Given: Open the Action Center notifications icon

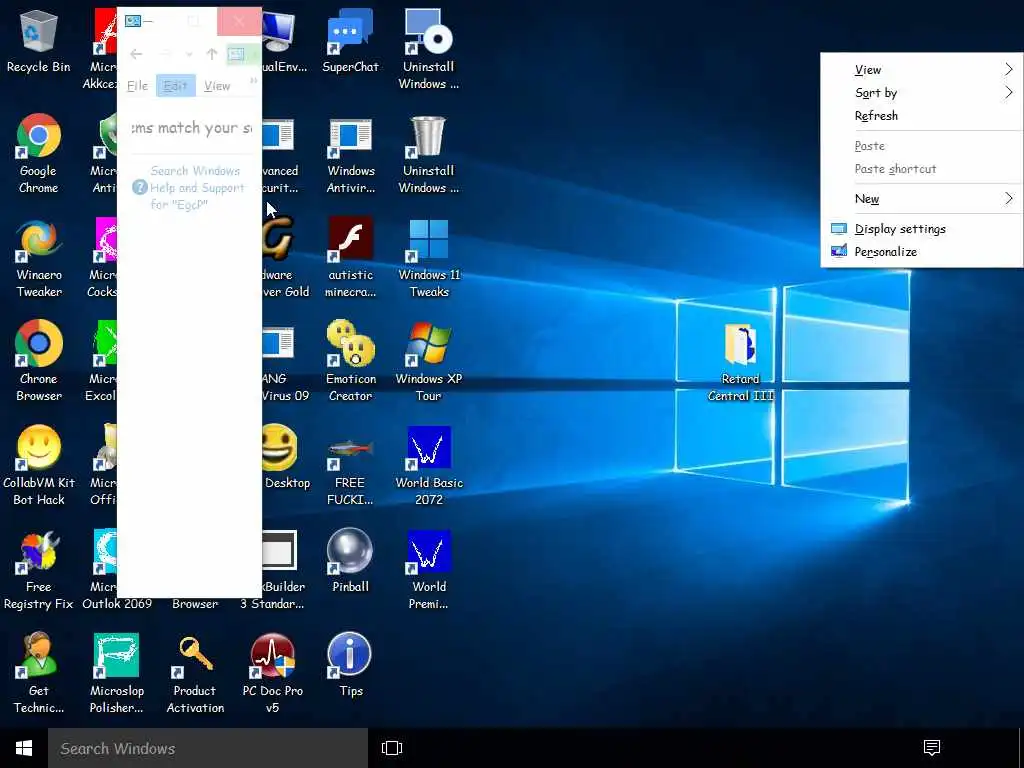Looking at the screenshot, I should 932,748.
